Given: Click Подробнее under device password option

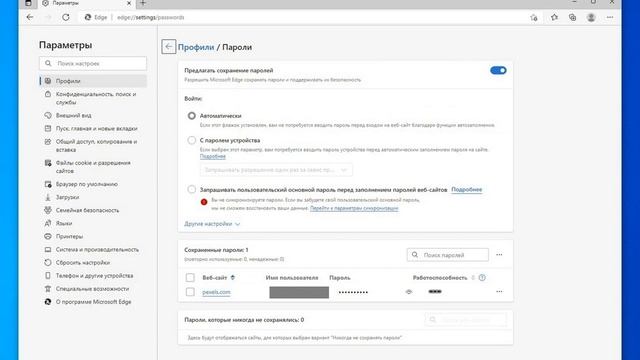Looking at the screenshot, I should pos(213,156).
